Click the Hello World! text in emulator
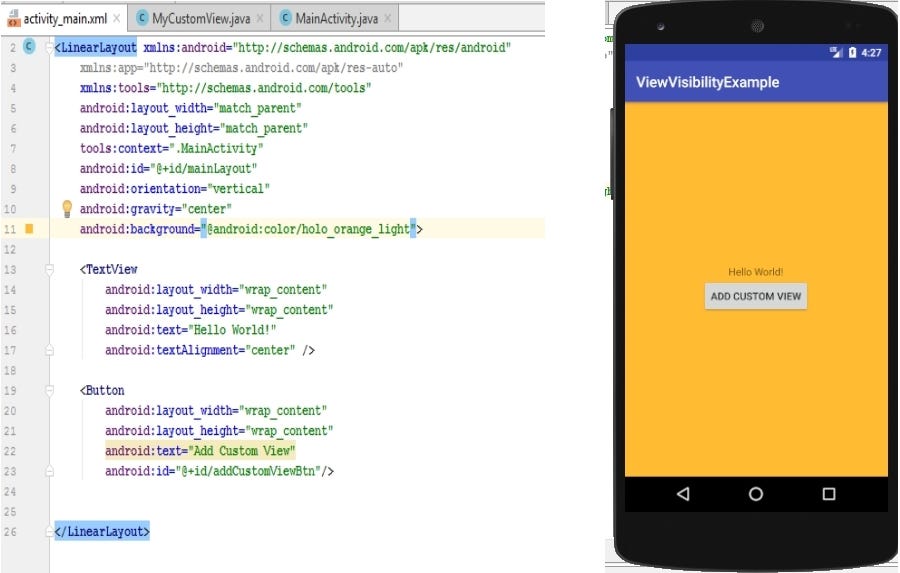The height and width of the screenshot is (573, 900). click(x=755, y=272)
